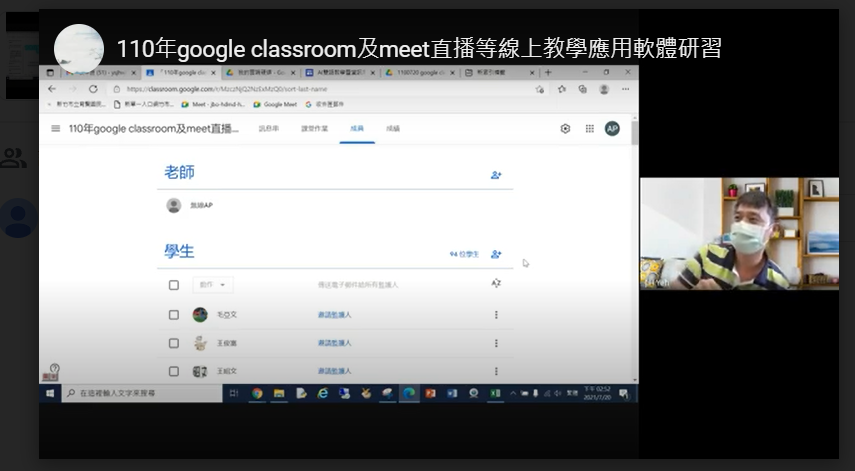Sort students with the A-Z icon
Screen dimensions: 855x471
pos(496,283)
